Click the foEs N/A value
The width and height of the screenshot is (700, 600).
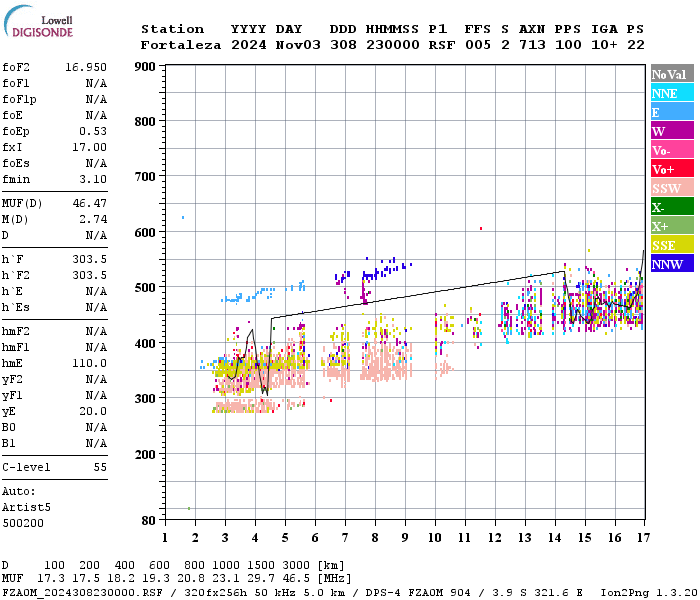(x=96, y=163)
